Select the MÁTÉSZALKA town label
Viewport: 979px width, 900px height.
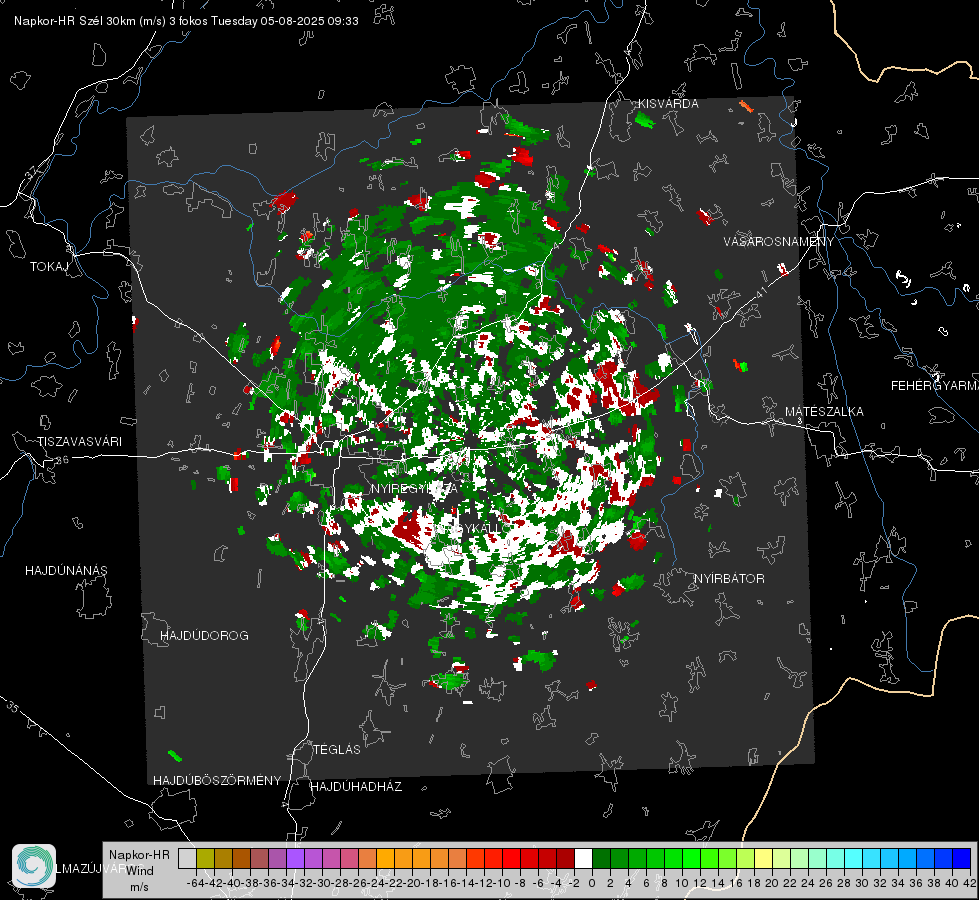pyautogui.click(x=824, y=412)
